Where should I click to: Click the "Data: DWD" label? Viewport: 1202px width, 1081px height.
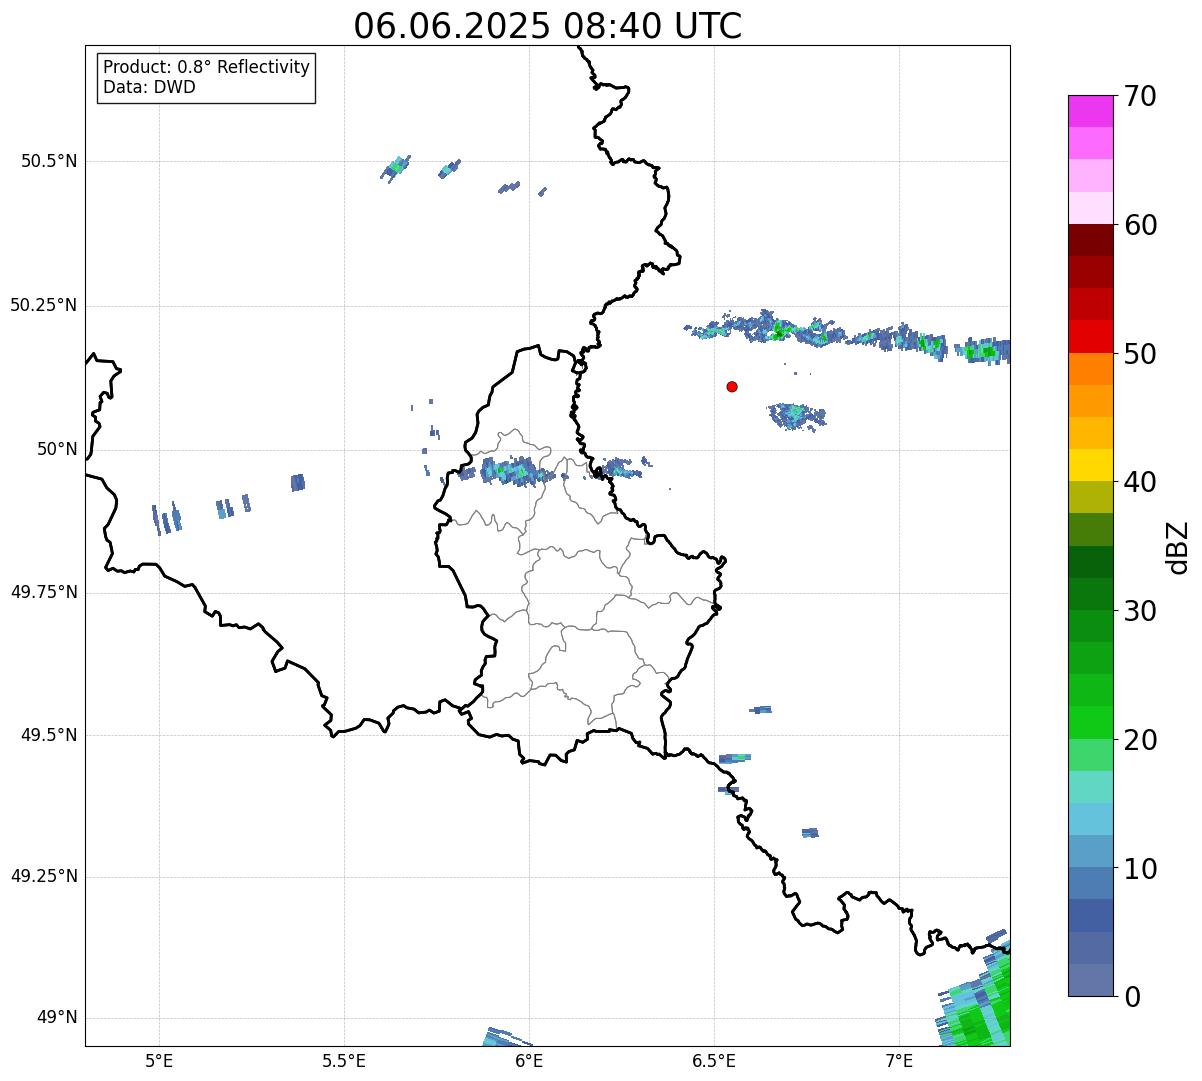tap(149, 87)
